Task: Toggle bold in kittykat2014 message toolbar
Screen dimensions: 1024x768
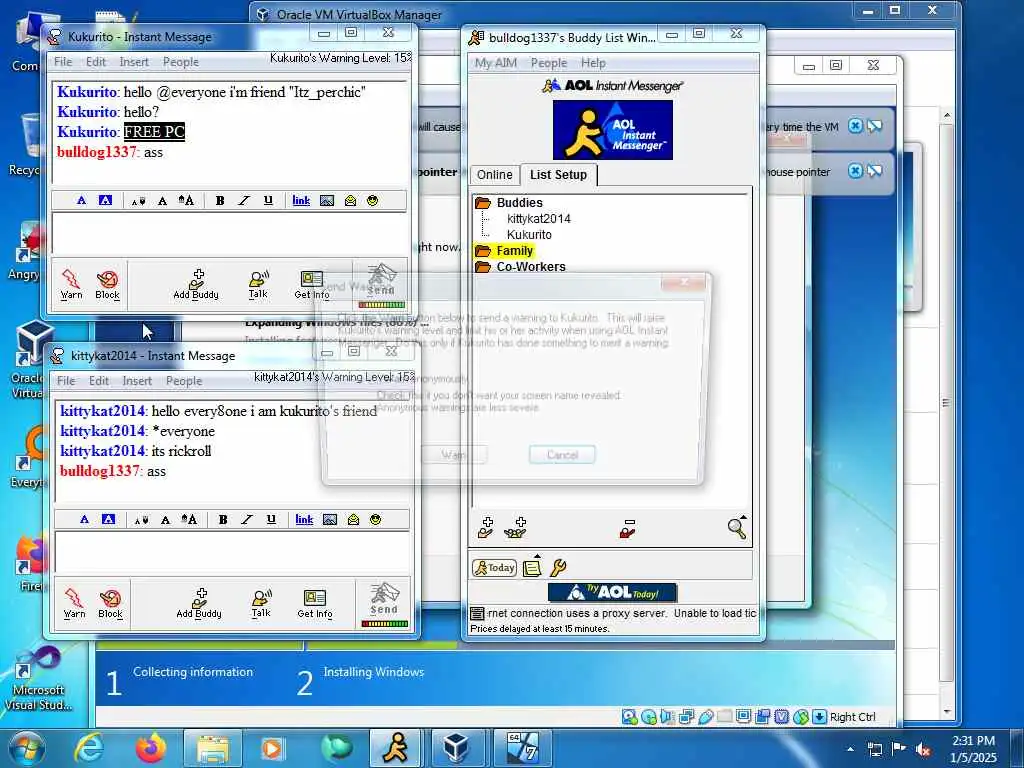Action: 223,519
